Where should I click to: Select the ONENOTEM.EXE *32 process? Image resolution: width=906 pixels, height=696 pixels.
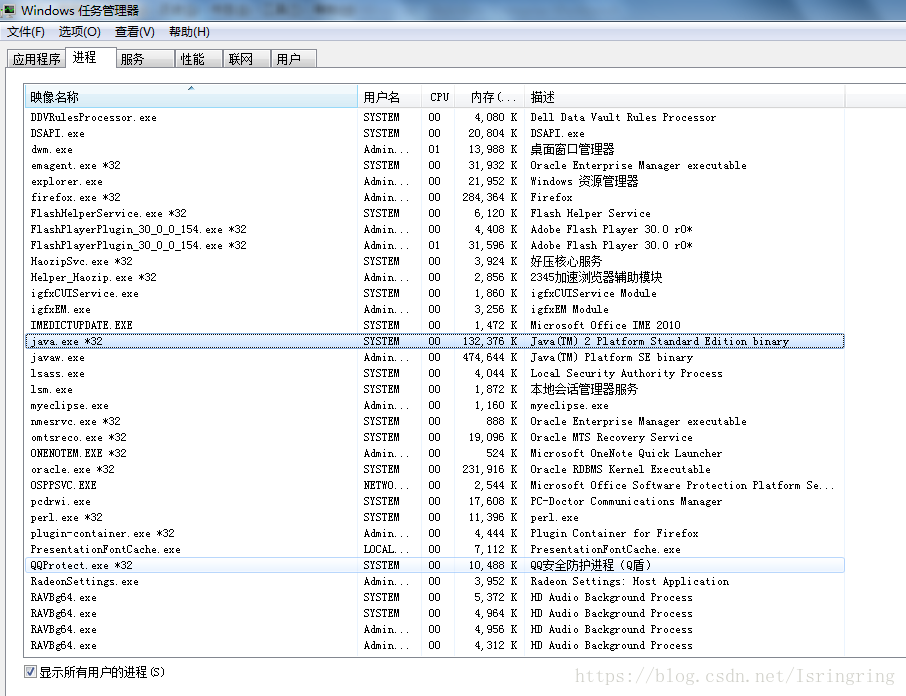435,453
